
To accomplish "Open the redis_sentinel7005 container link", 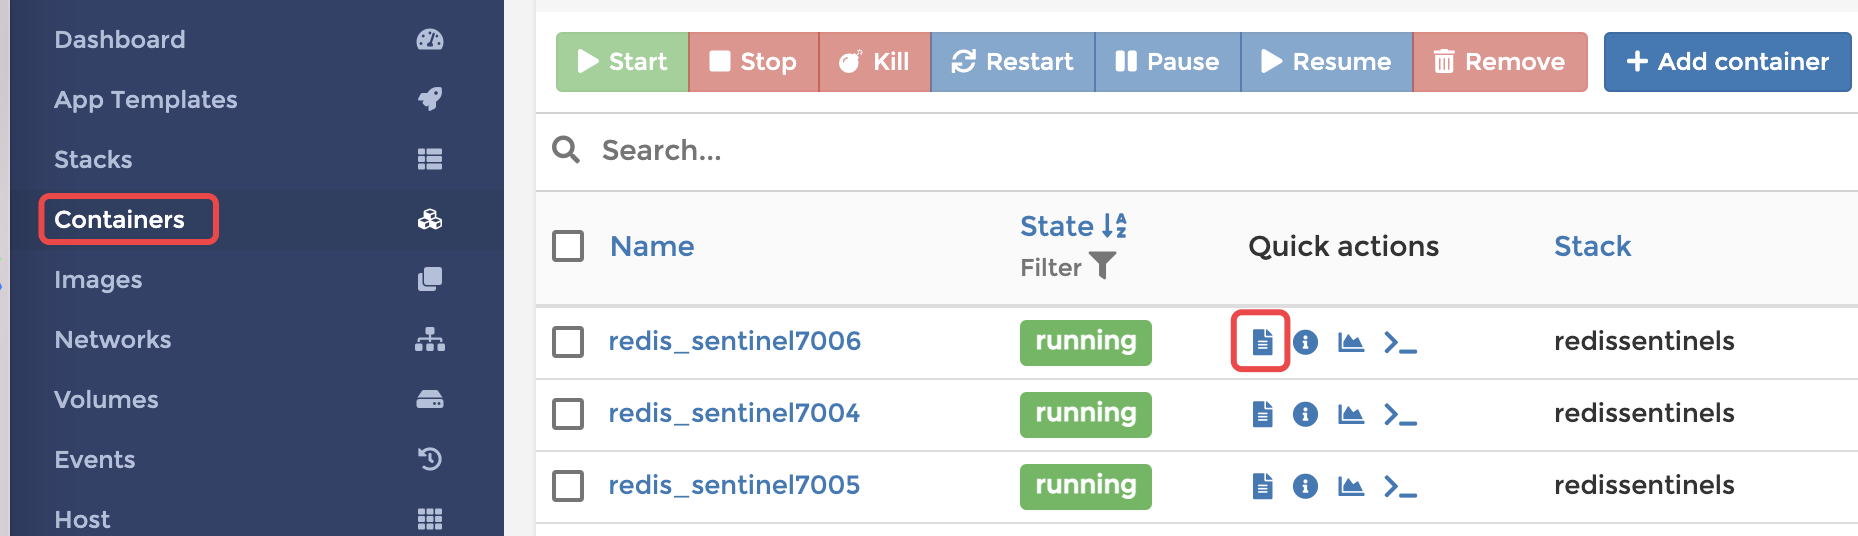I will pos(734,485).
